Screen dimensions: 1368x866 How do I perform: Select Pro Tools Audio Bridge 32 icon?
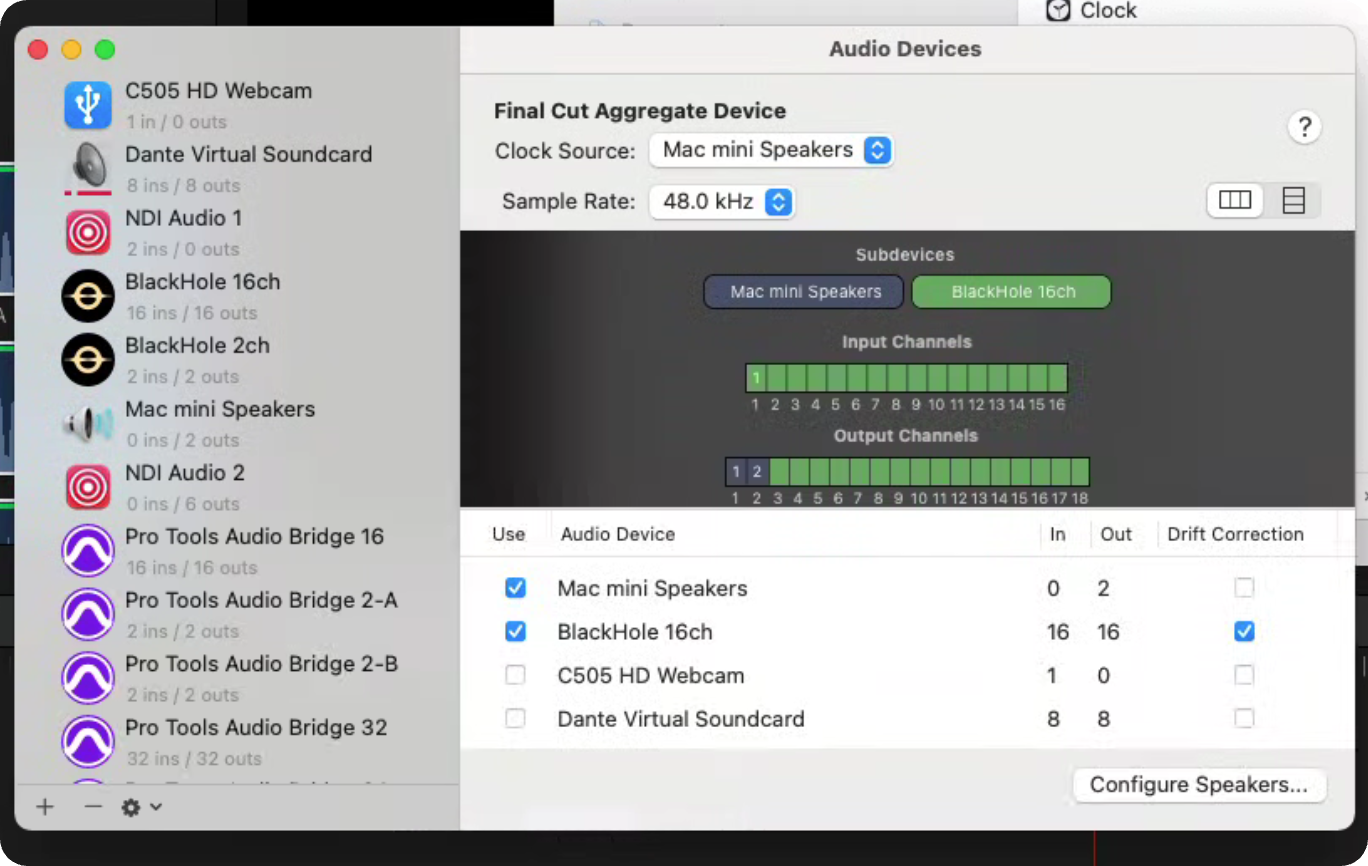pyautogui.click(x=88, y=742)
